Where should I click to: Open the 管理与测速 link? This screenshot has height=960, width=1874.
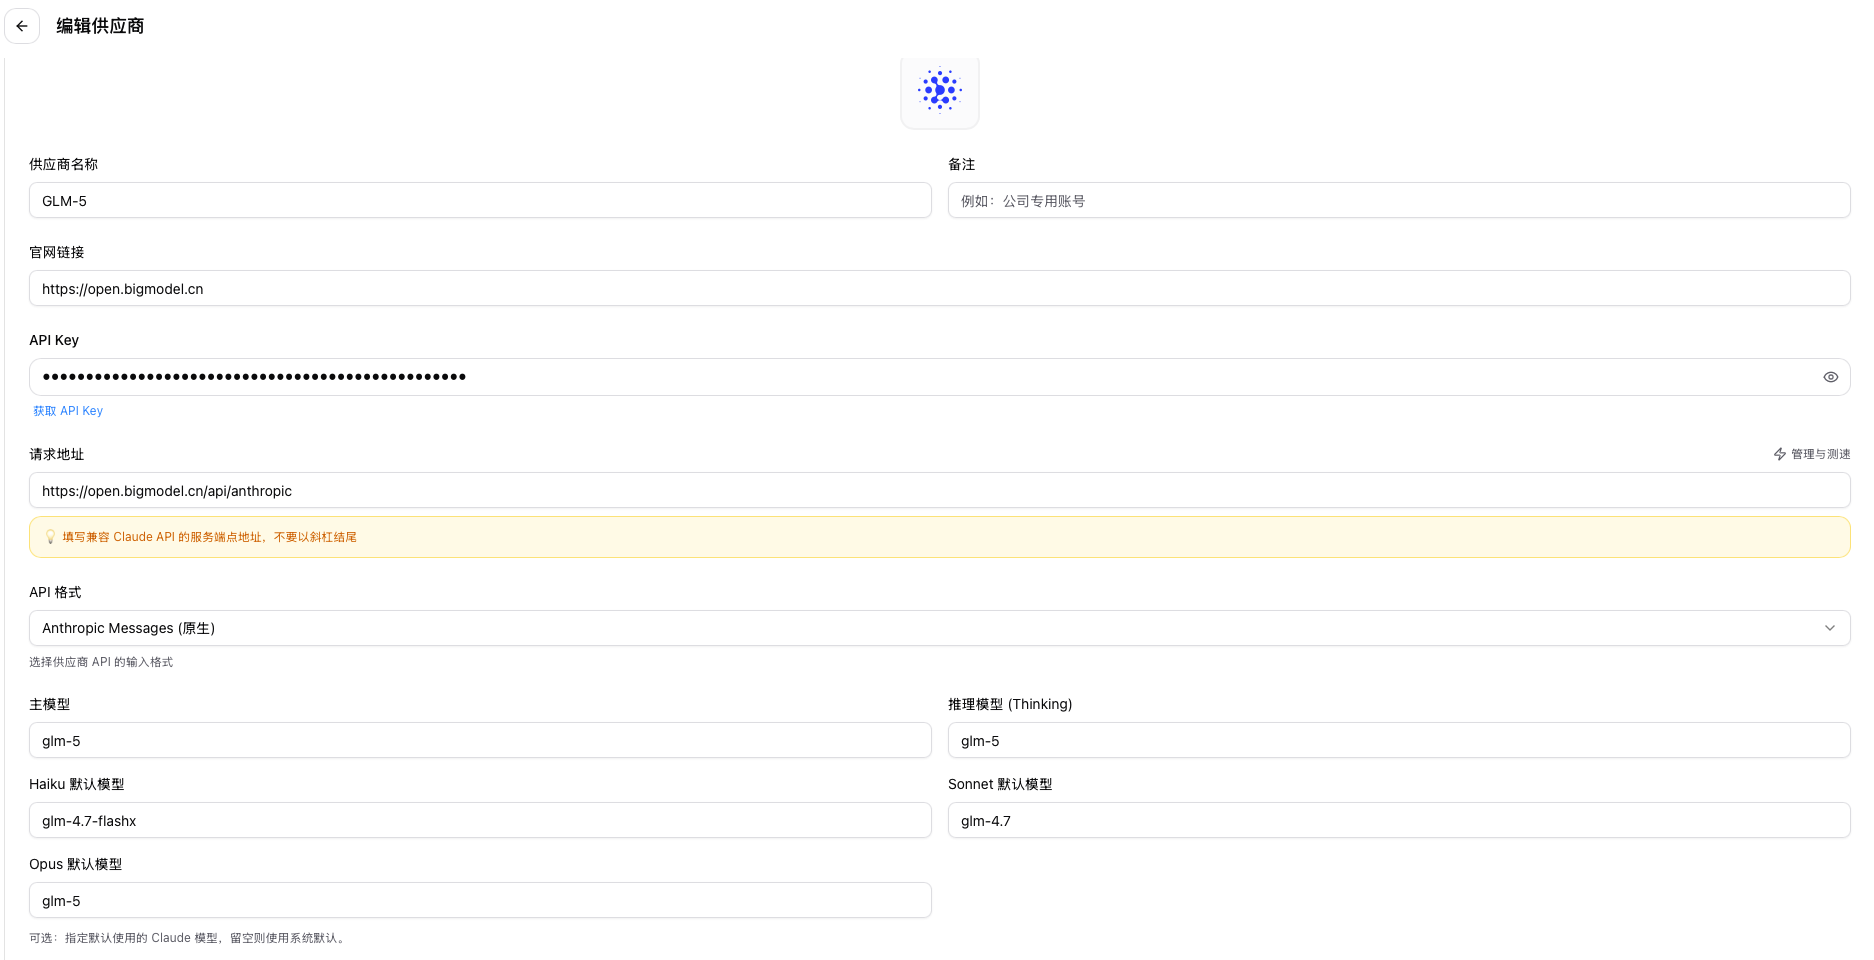coord(1820,454)
